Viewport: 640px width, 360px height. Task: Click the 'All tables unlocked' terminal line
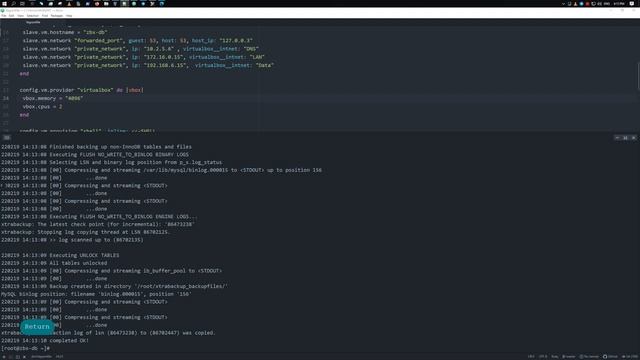click(54, 263)
